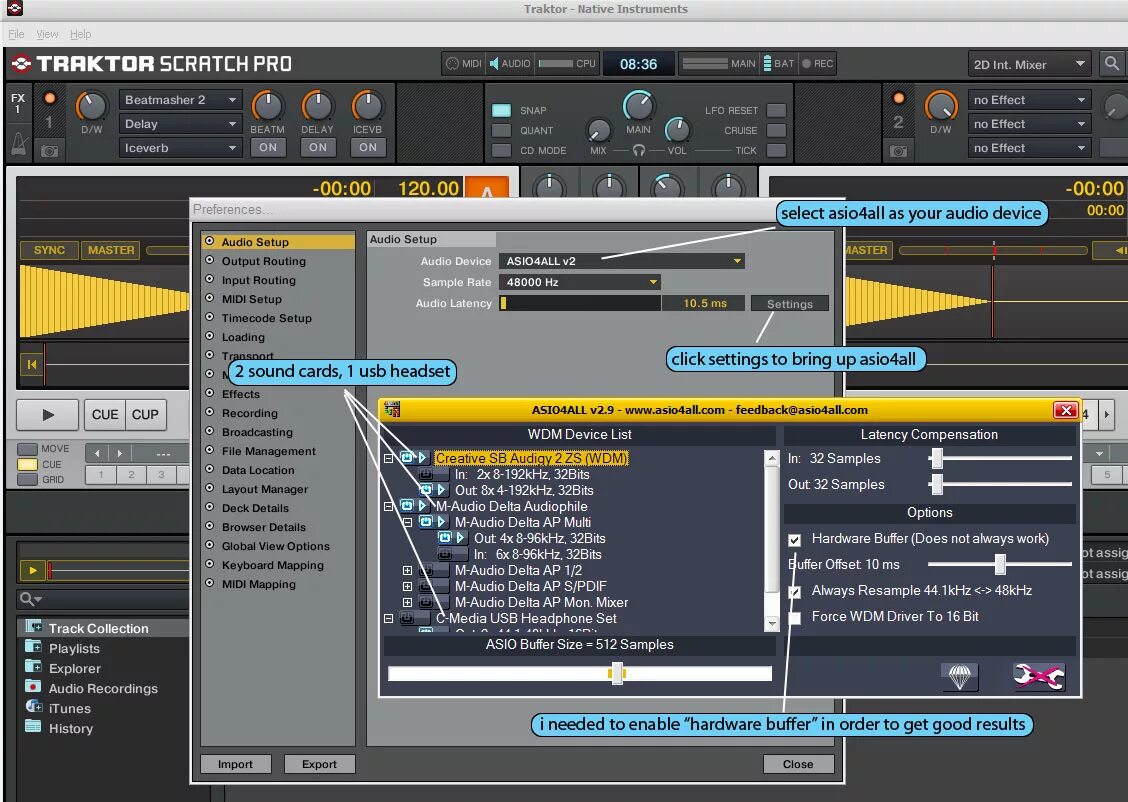Toggle the QUANT button
The width and height of the screenshot is (1128, 802).
coord(501,130)
